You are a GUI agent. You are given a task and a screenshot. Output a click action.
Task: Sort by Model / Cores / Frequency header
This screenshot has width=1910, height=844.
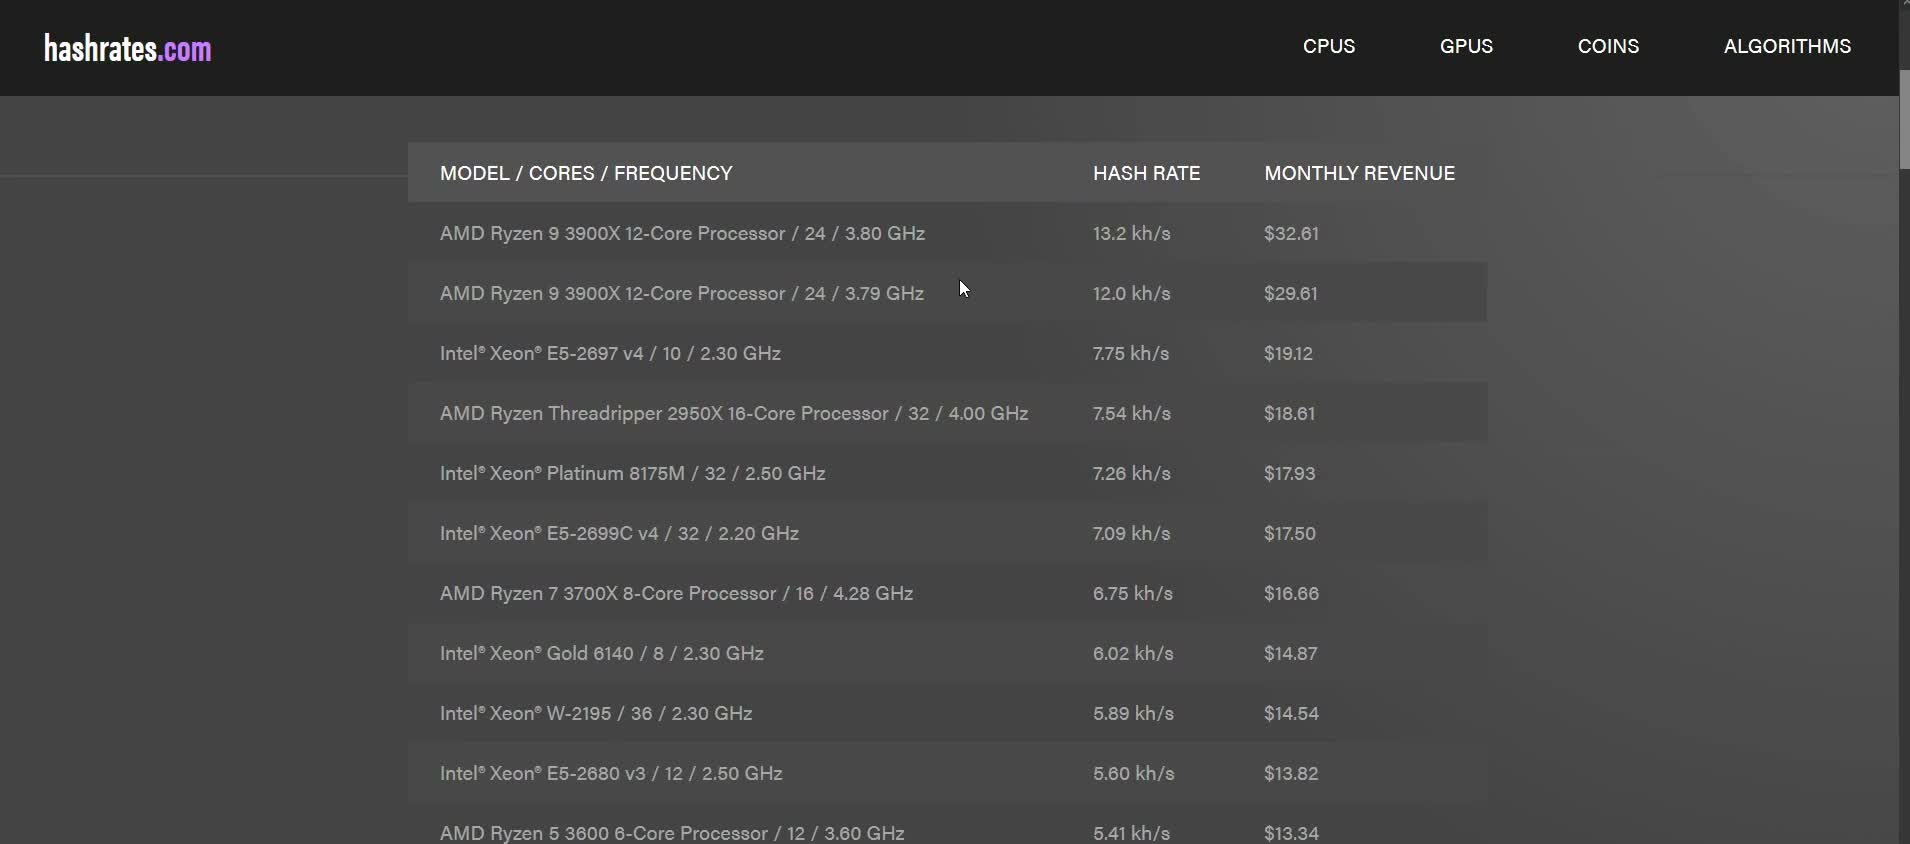[586, 173]
